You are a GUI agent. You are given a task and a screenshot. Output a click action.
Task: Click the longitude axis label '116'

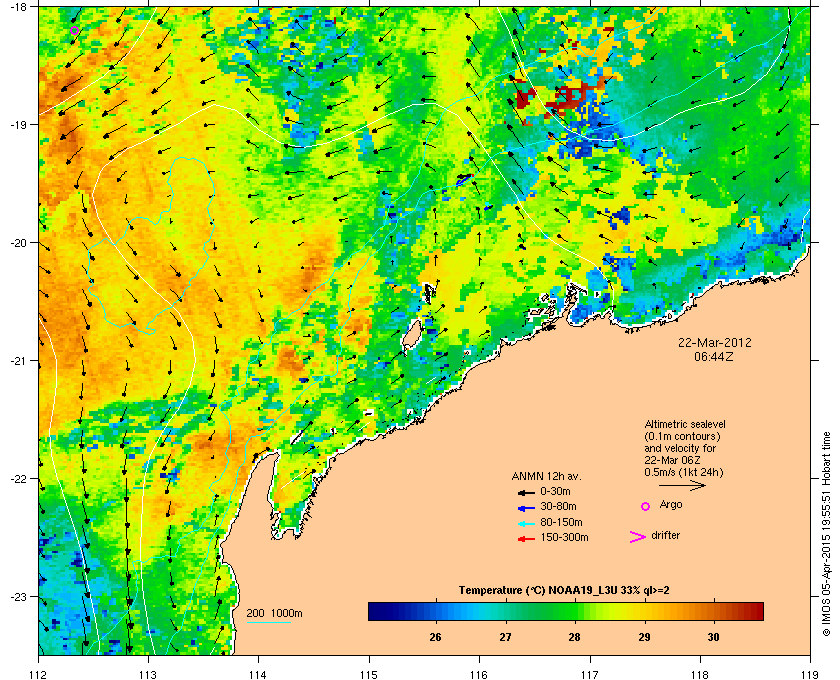pos(479,674)
